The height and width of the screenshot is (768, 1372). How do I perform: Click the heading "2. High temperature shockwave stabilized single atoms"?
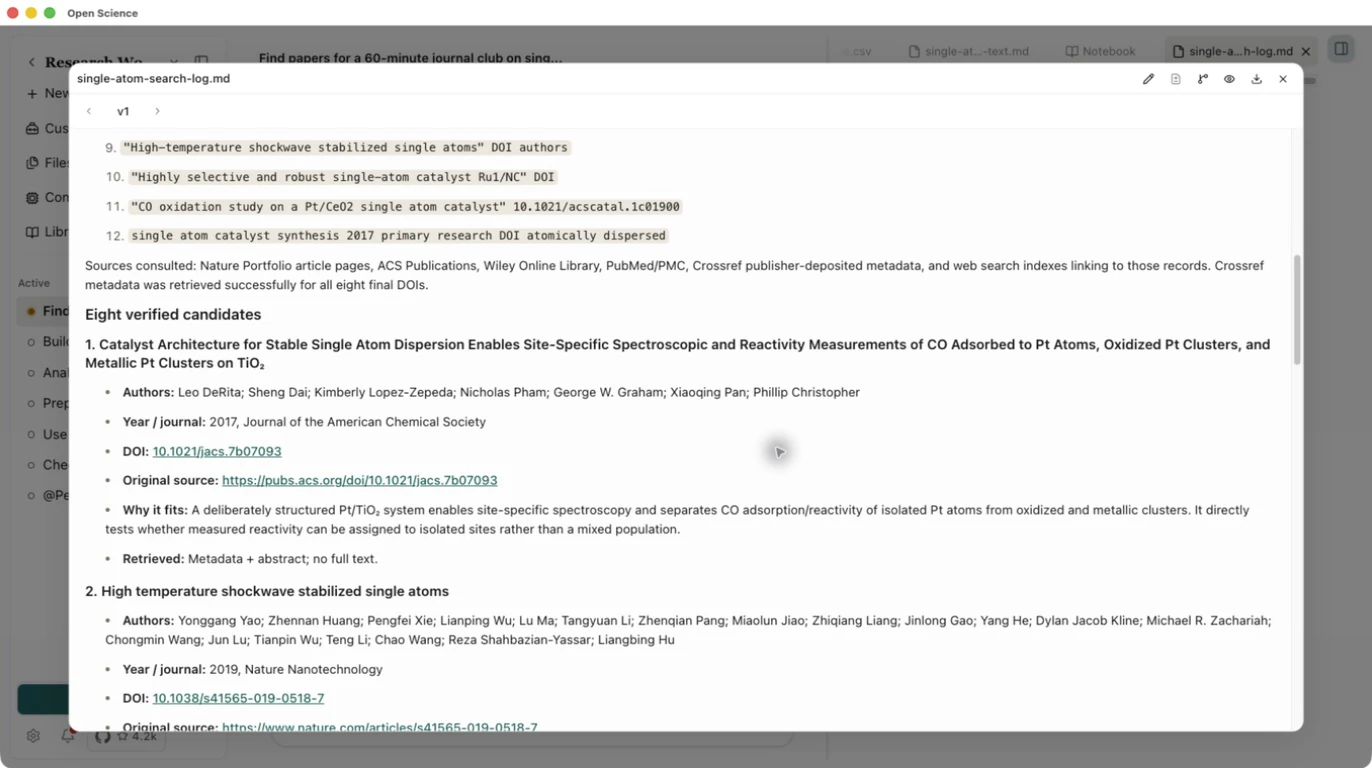267,592
